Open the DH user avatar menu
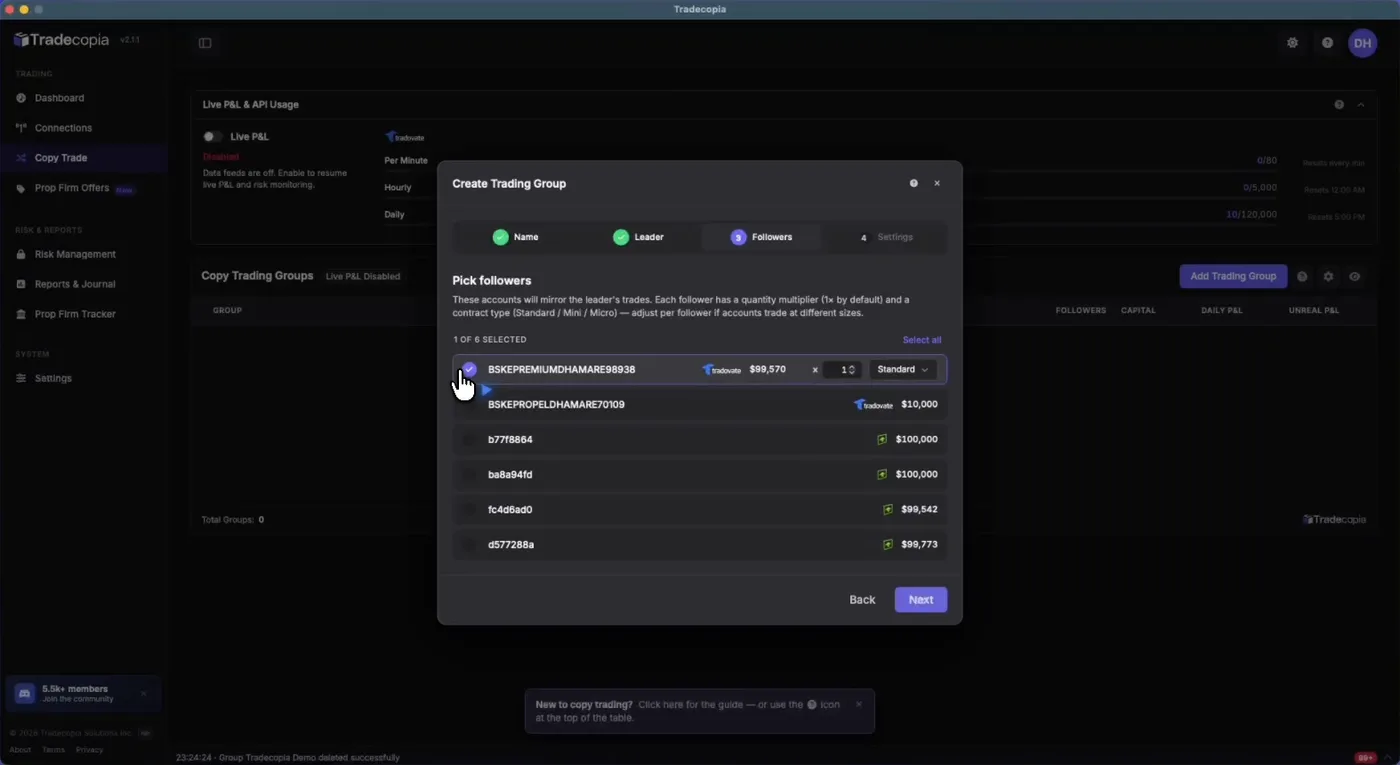This screenshot has width=1400, height=765. coord(1362,43)
